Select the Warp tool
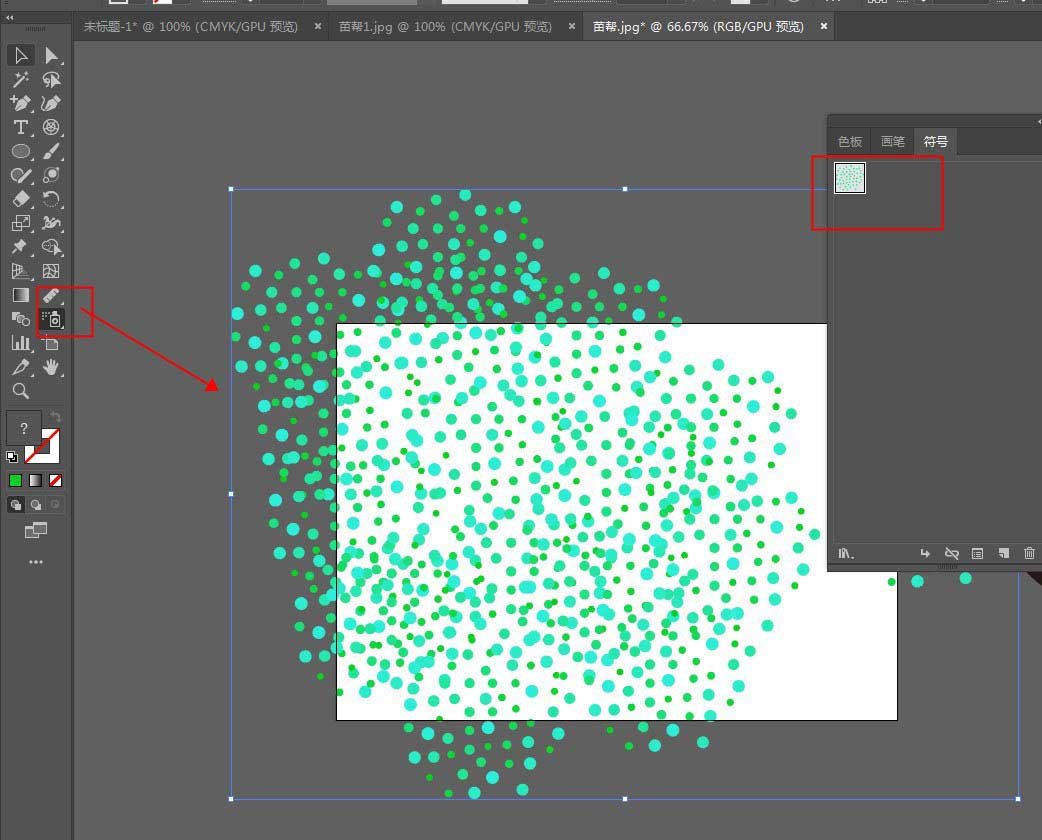The image size is (1042, 840). click(x=51, y=223)
